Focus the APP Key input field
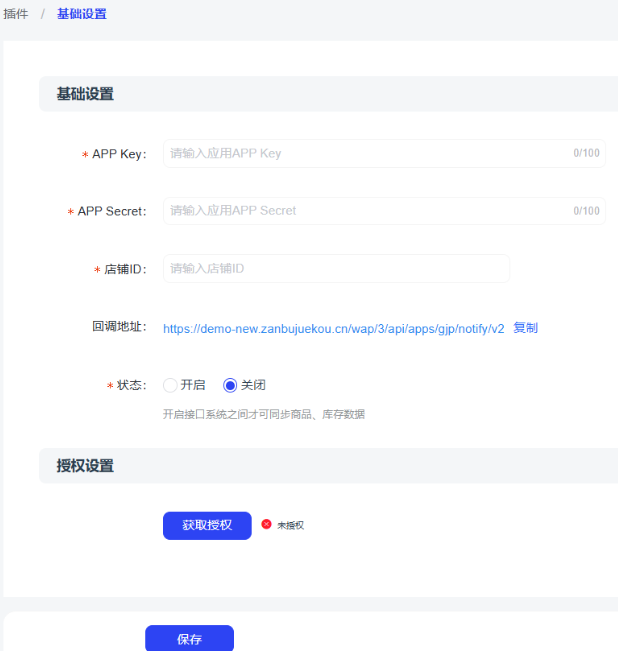 point(365,154)
